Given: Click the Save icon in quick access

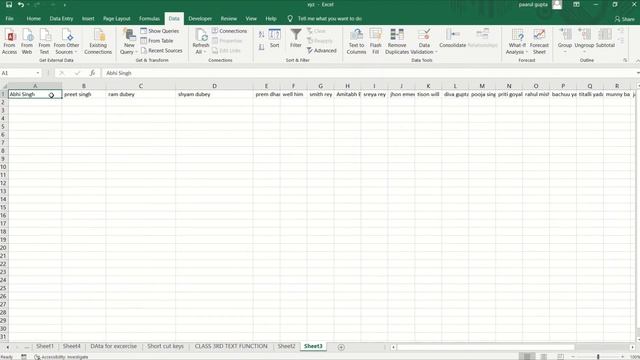Looking at the screenshot, I should [x=9, y=5].
